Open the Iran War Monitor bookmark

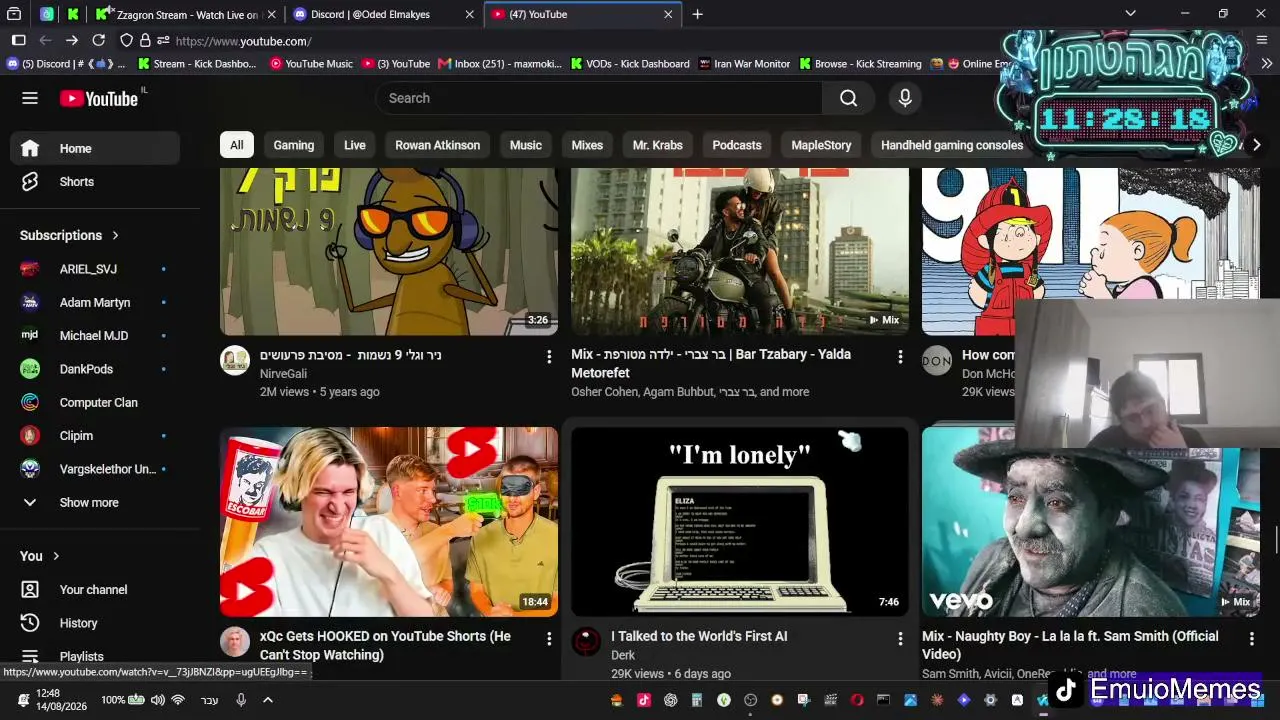(x=744, y=63)
